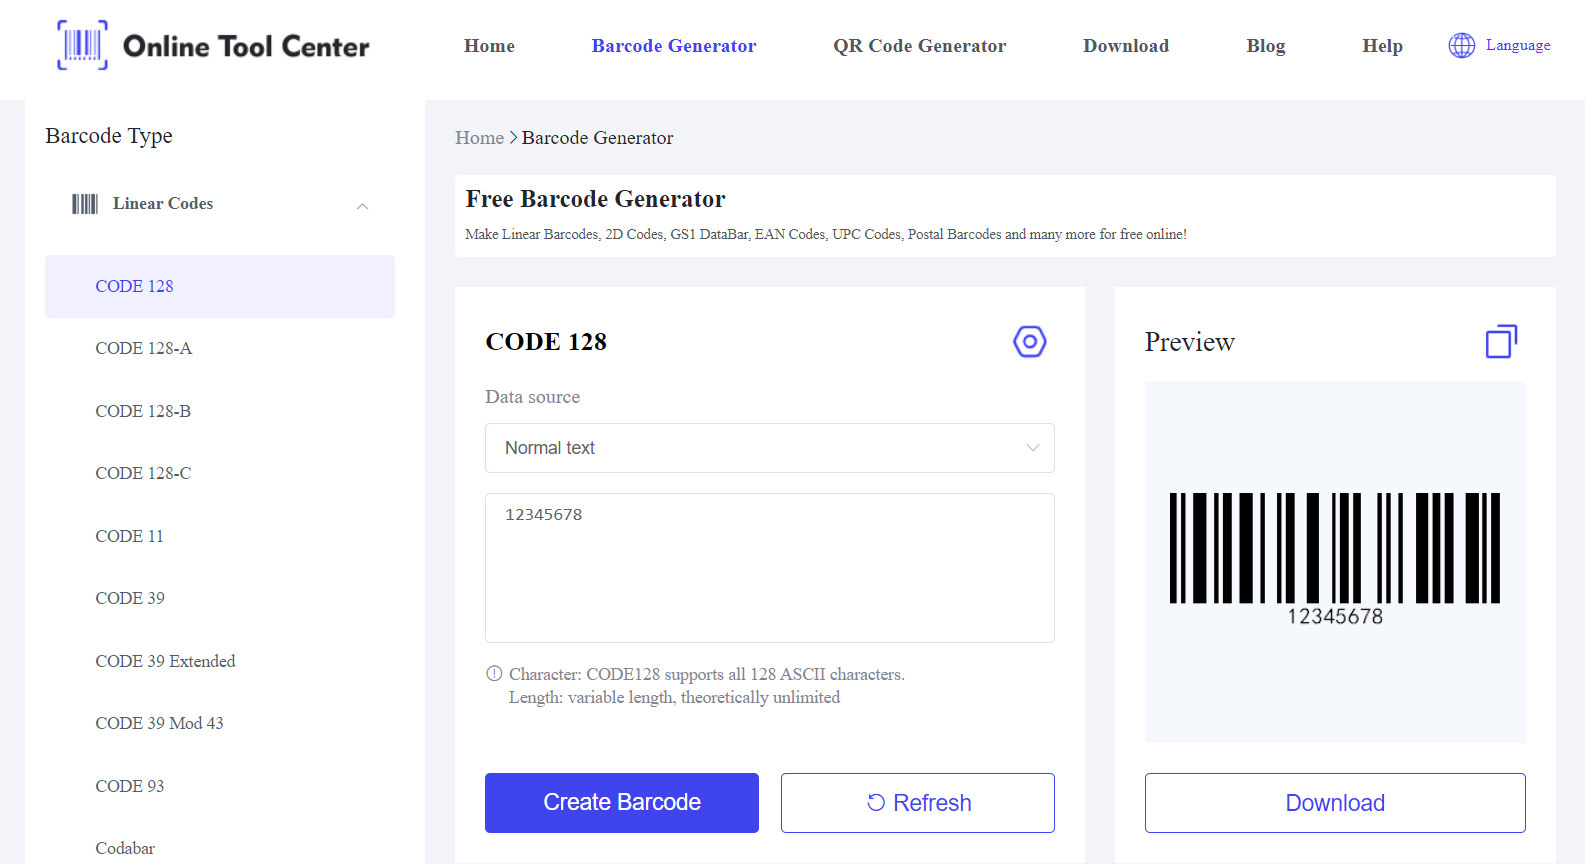
Task: Select CODE 11 barcode type
Action: pos(220,536)
